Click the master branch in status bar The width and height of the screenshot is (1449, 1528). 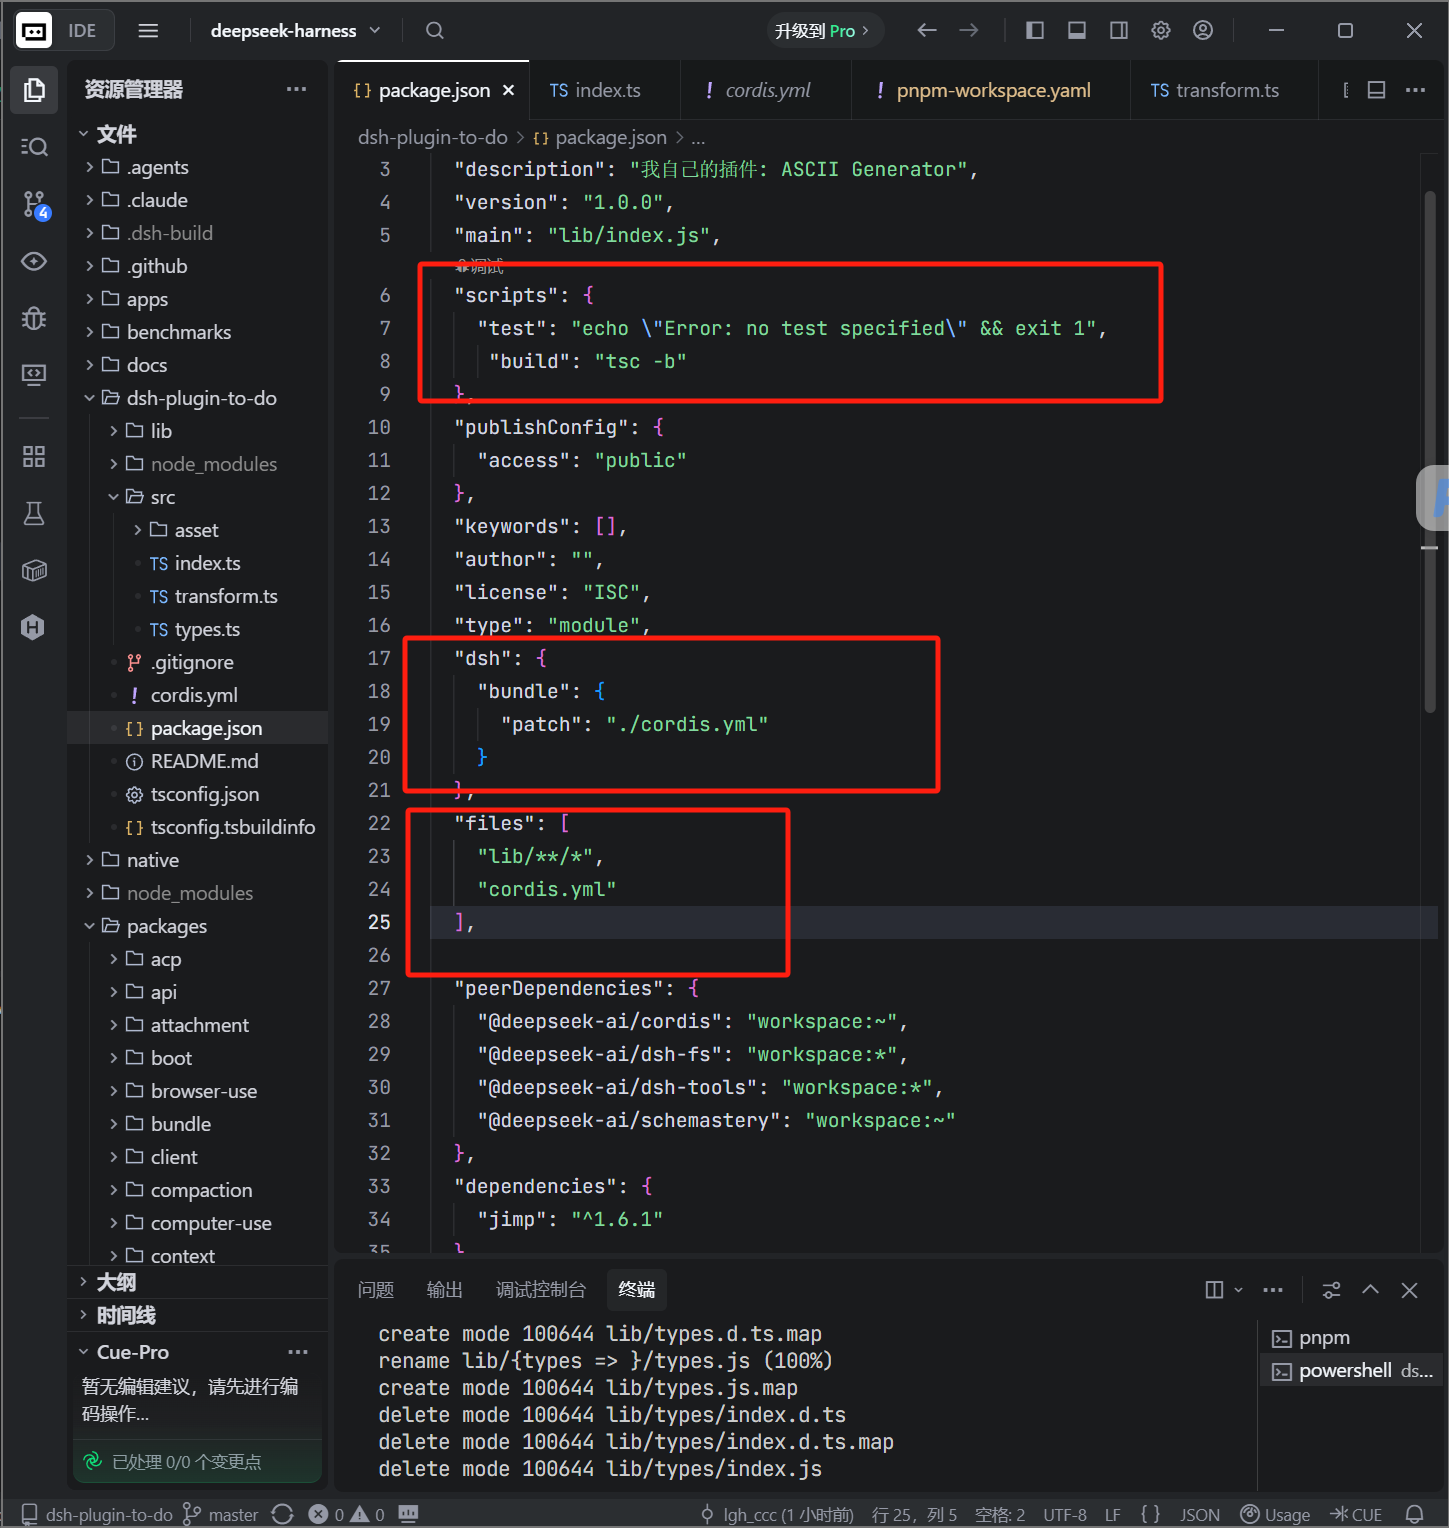click(222, 1514)
